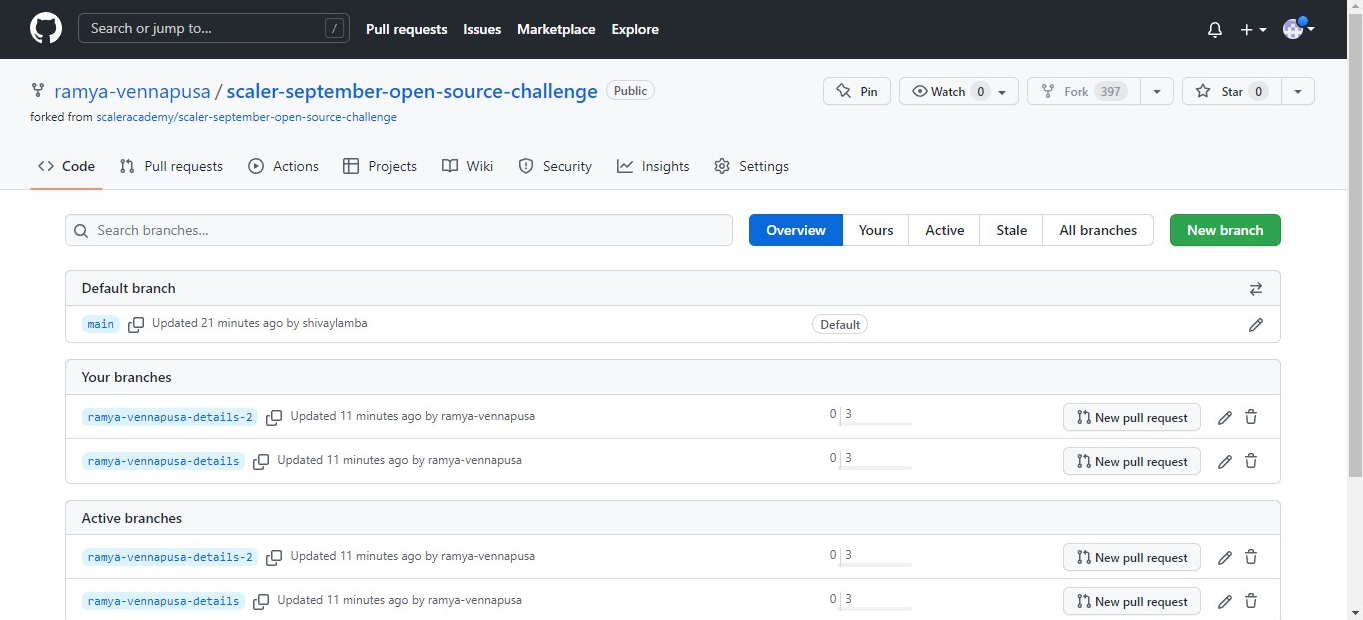
Task: Open ramya-vennapusa-details branch in Your branches
Action: tap(164, 461)
